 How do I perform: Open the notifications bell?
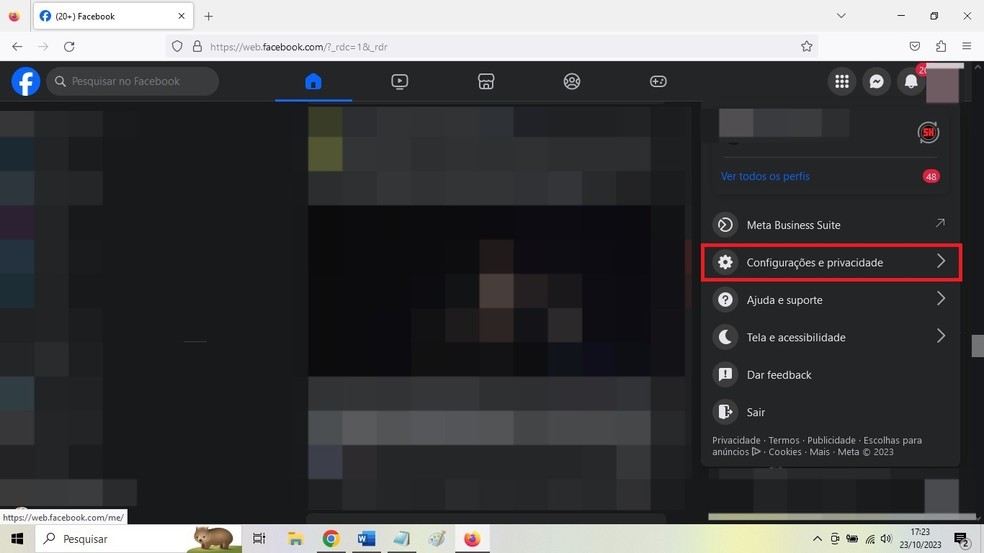point(911,82)
